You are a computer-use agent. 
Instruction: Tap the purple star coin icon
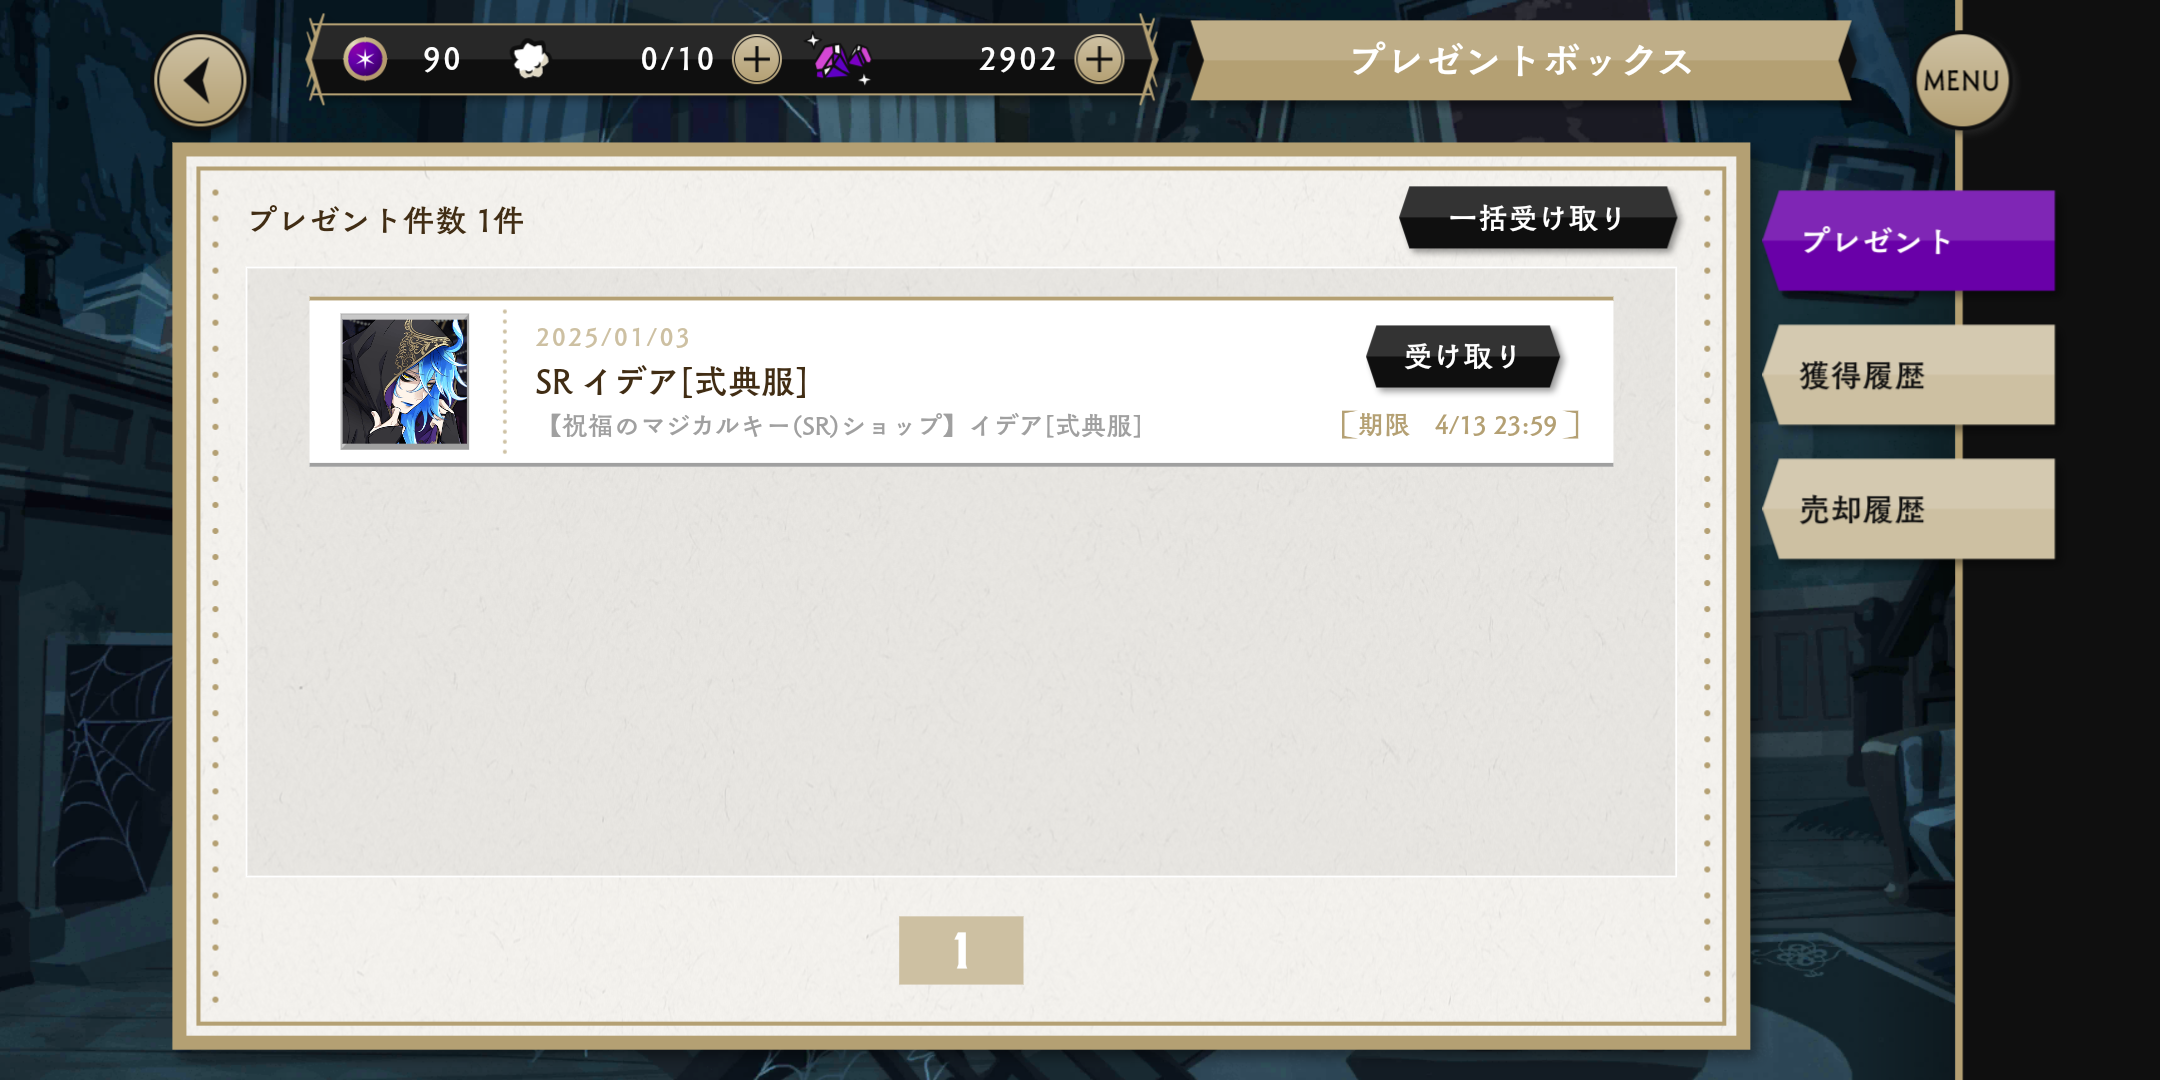(365, 59)
